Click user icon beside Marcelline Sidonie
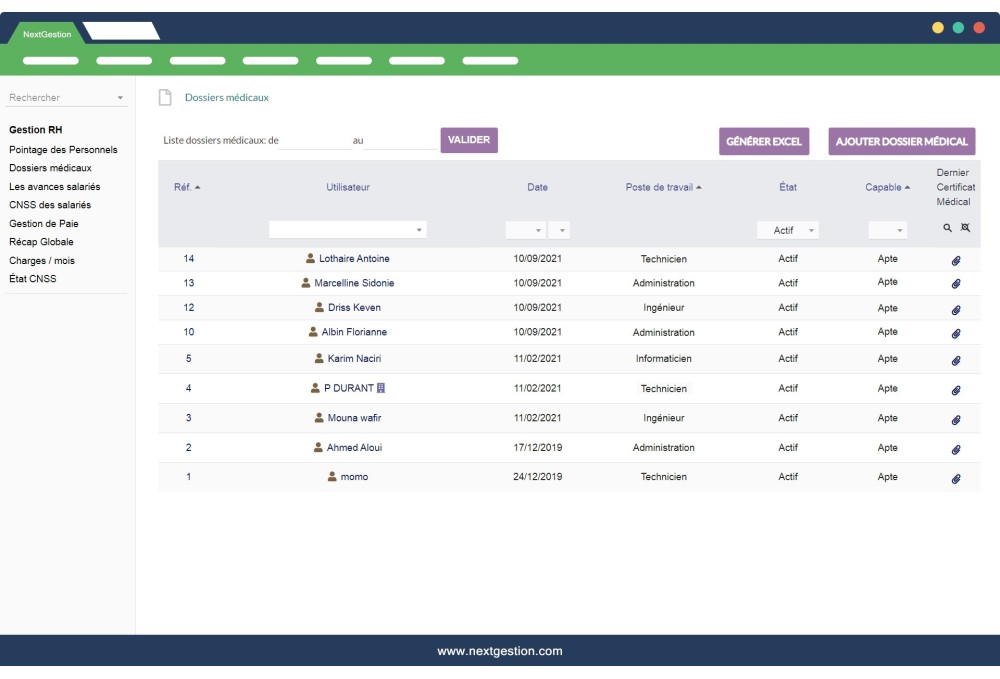Screen dimensions: 1000x679 [x=306, y=283]
